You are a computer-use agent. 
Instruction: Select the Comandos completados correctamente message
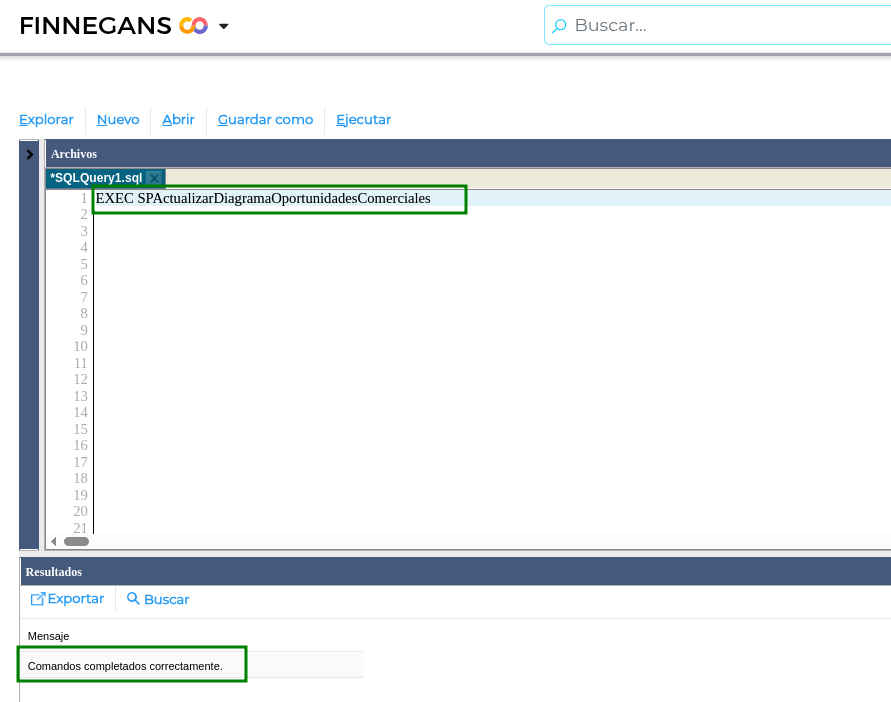(x=125, y=666)
